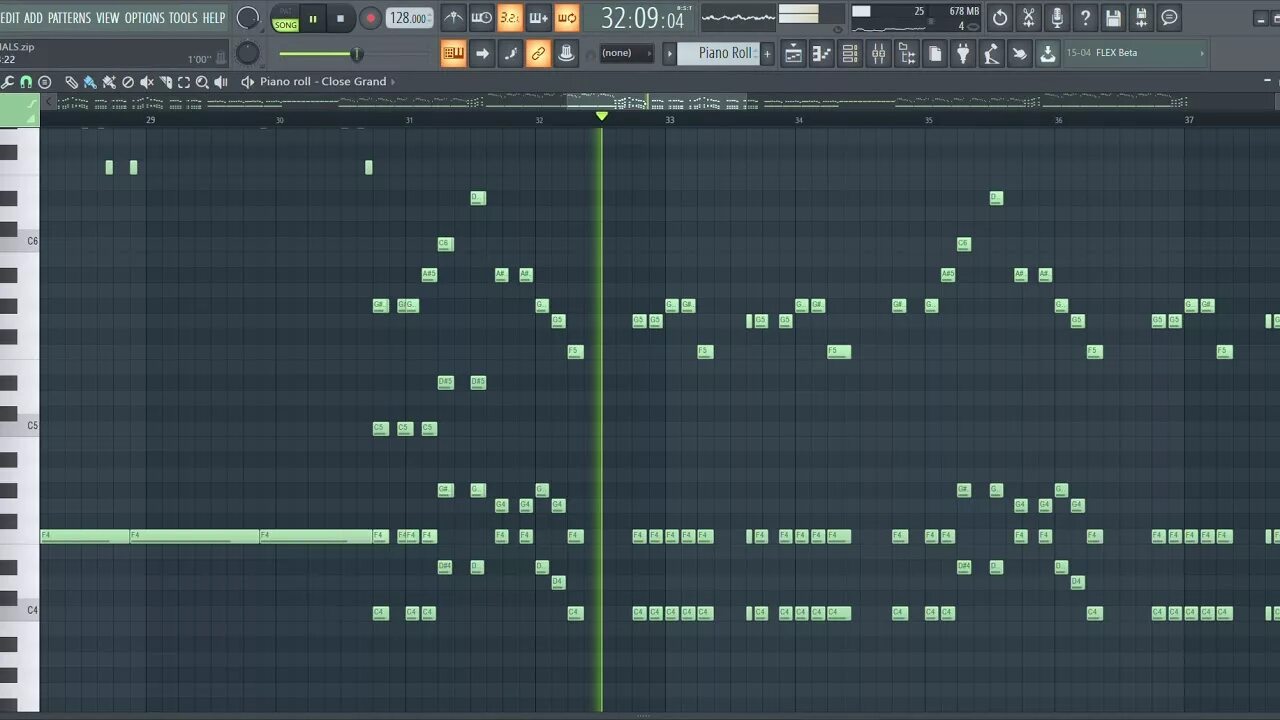Pause playback
This screenshot has height=720, width=1280.
tap(313, 18)
